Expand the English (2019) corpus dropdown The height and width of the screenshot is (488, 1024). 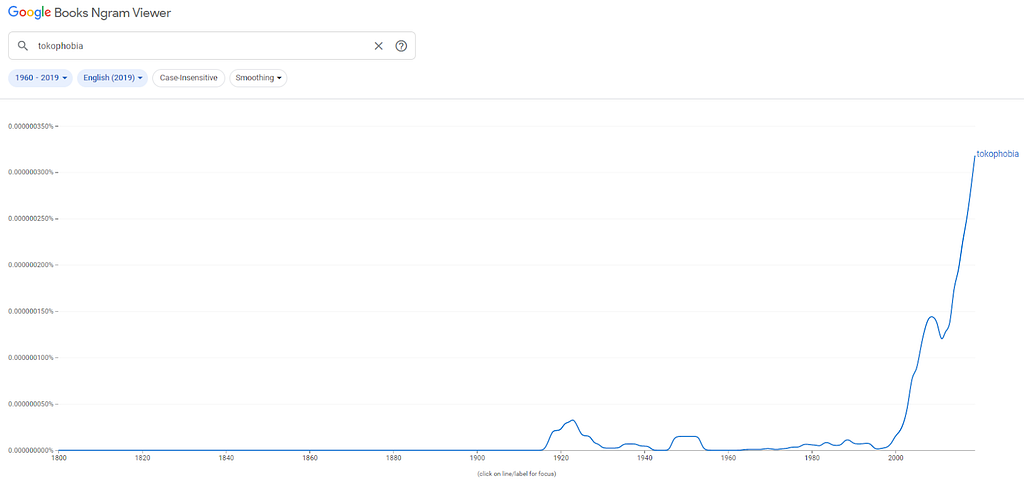point(112,78)
